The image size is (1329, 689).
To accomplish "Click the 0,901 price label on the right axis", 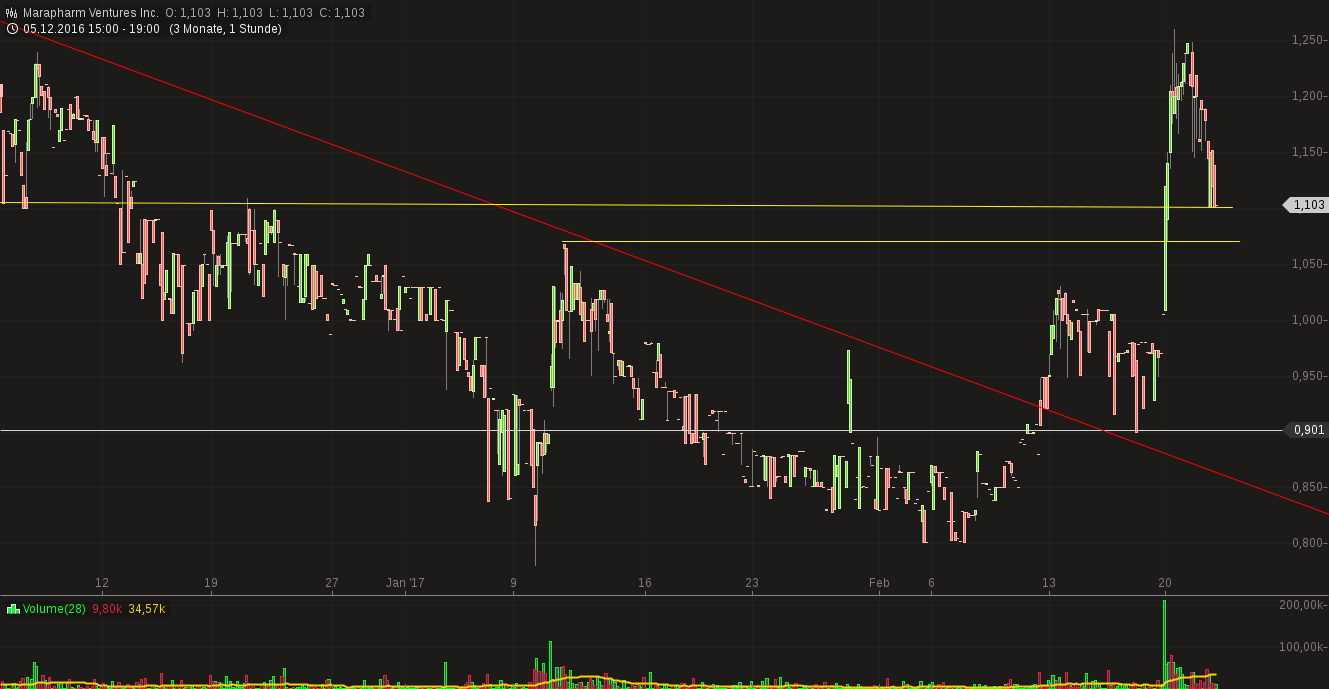I will 1306,430.
